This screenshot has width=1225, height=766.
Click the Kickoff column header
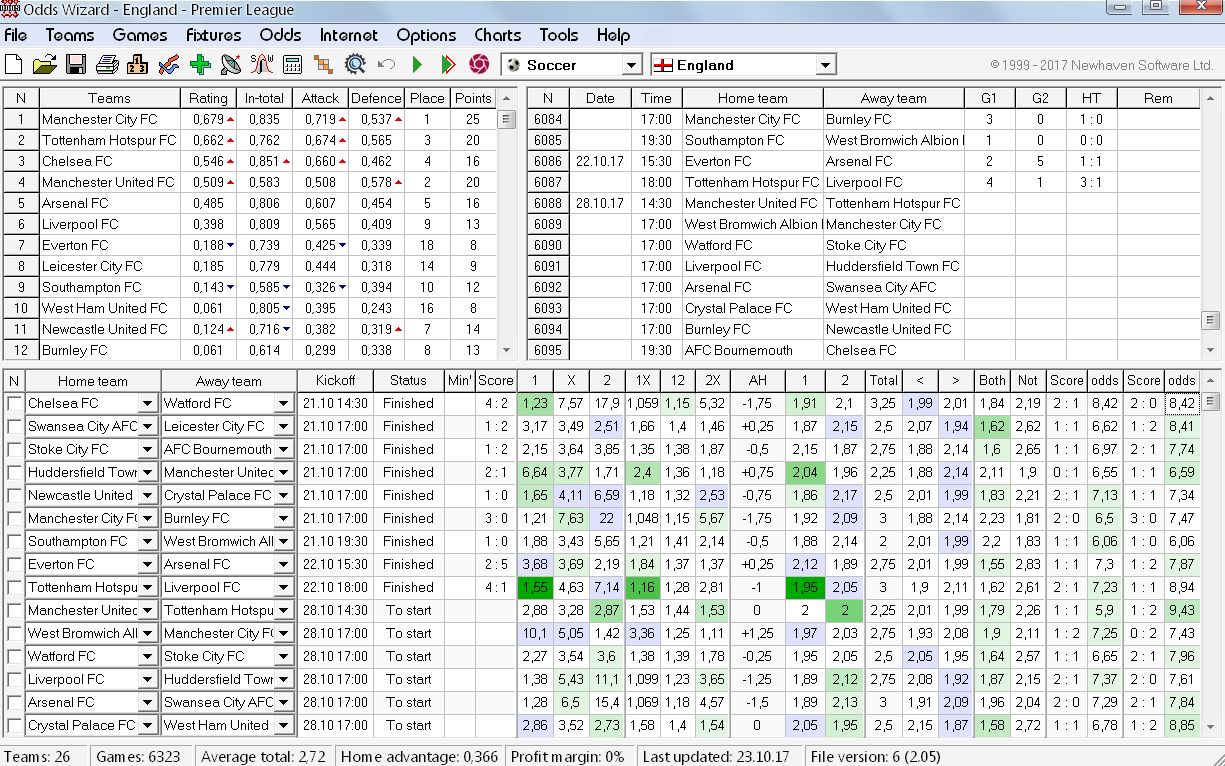click(335, 380)
